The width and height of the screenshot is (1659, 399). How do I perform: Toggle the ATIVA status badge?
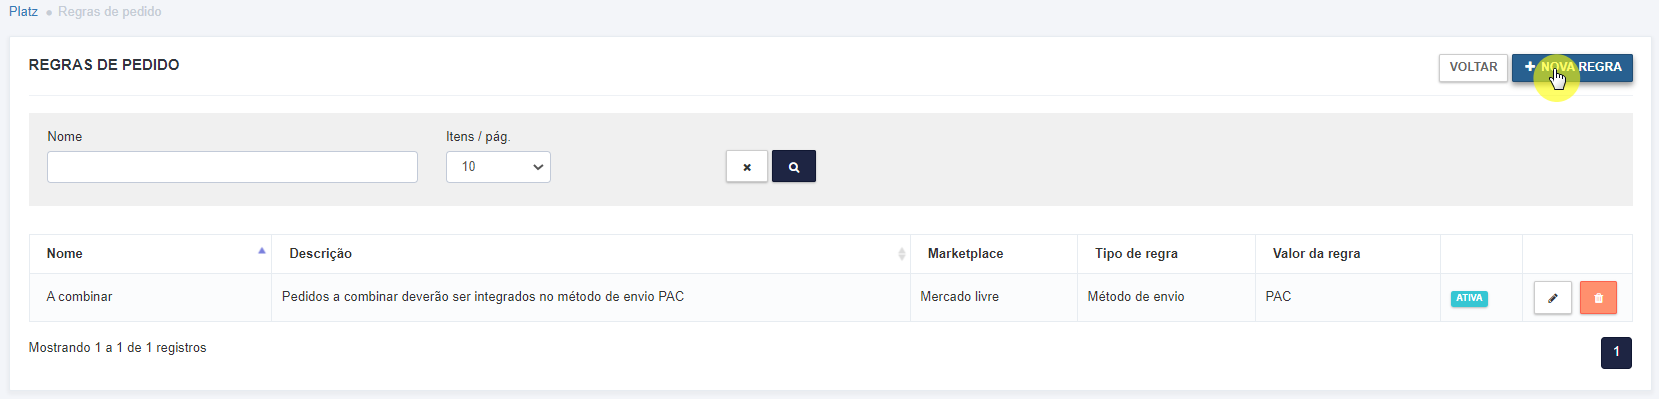pos(1469,298)
